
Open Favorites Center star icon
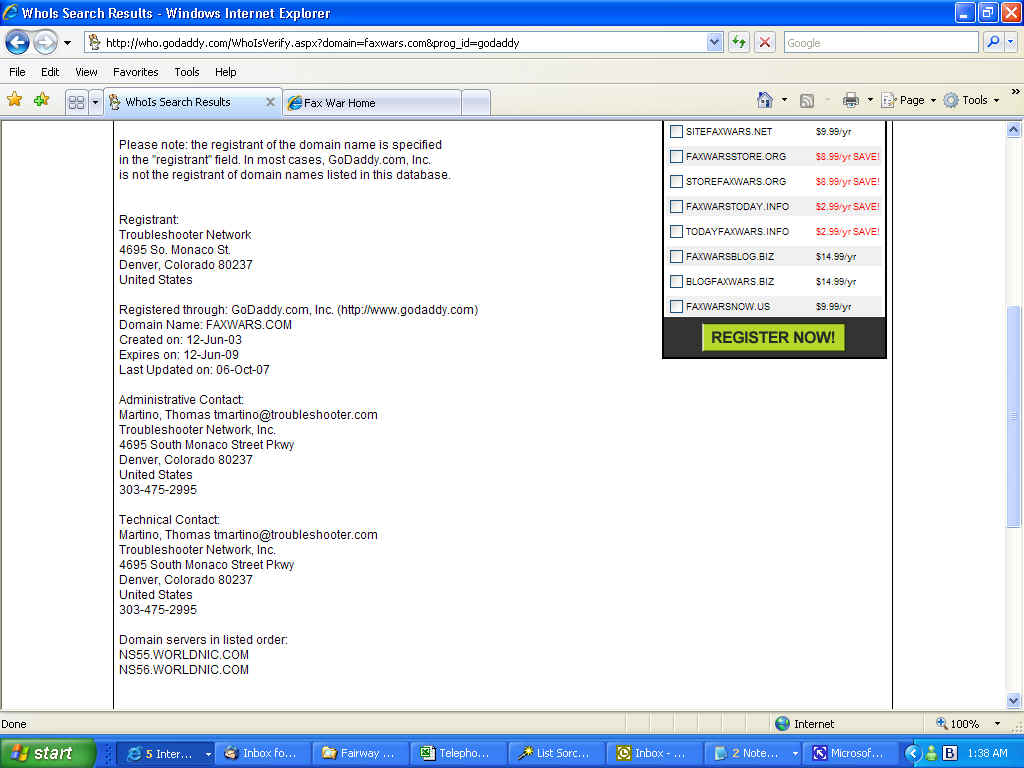14,100
